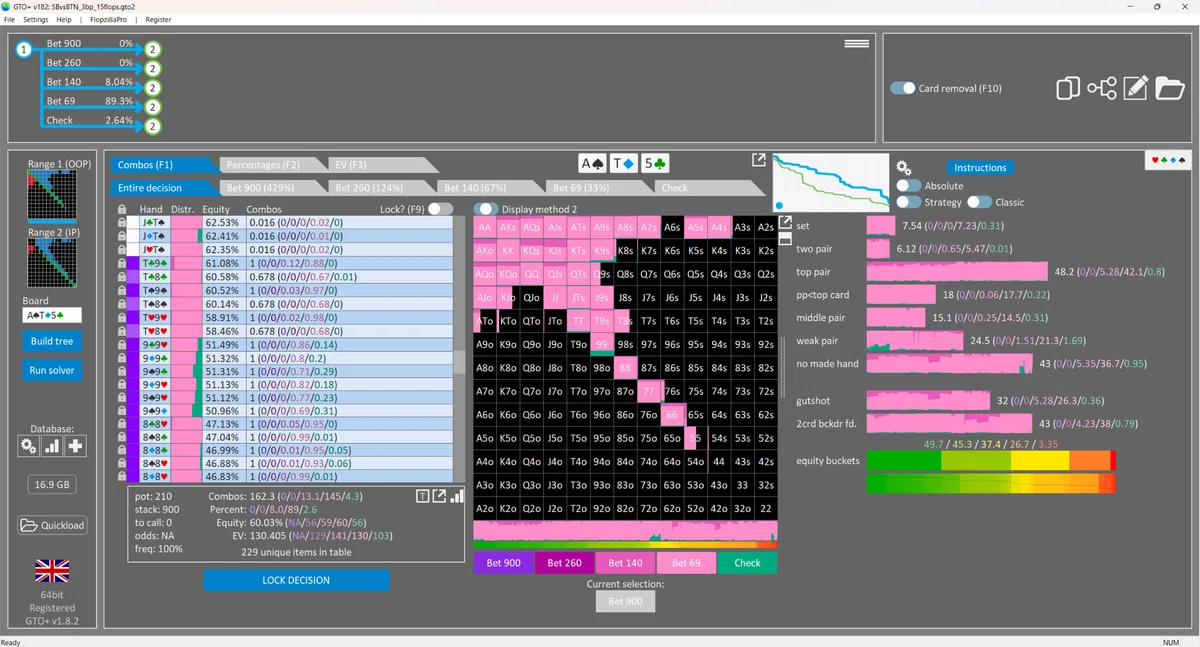The image size is (1200, 647).
Task: Open the hamburger menu in the tree panel
Action: click(x=856, y=44)
